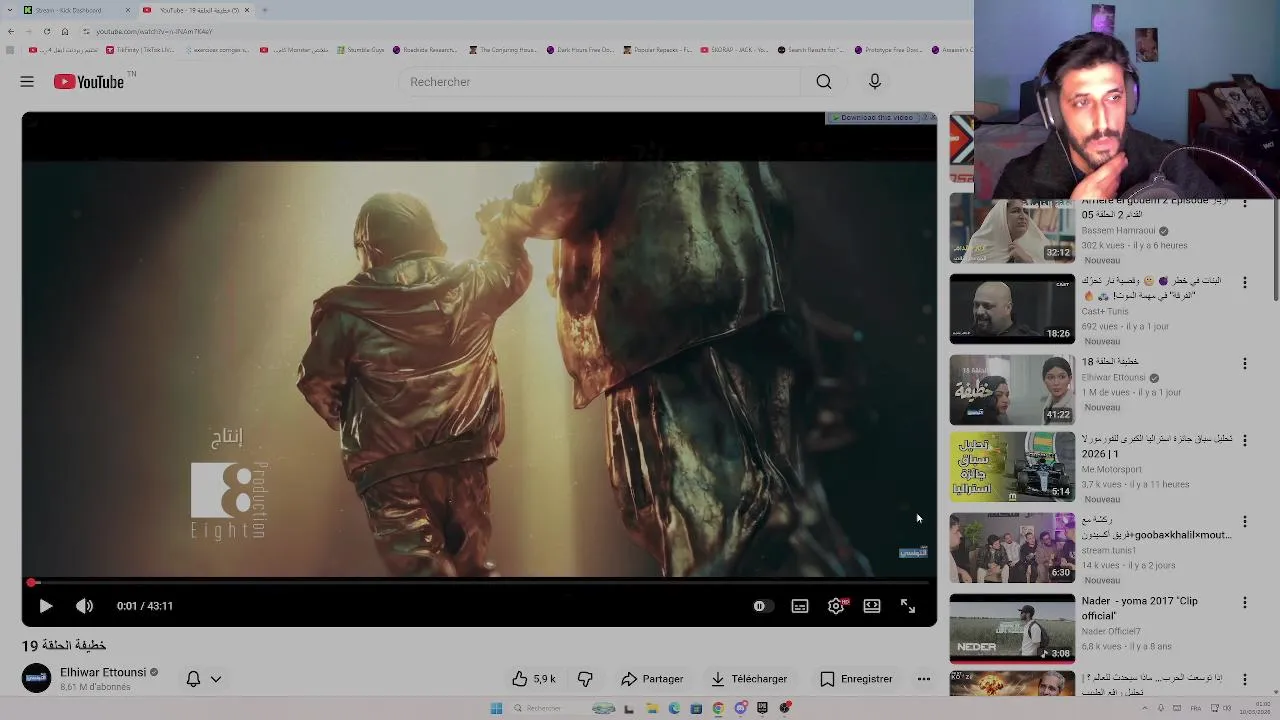Viewport: 1280px width, 720px height.
Task: Open the 5:14 Me.Motorsport thumbnail
Action: 1012,467
